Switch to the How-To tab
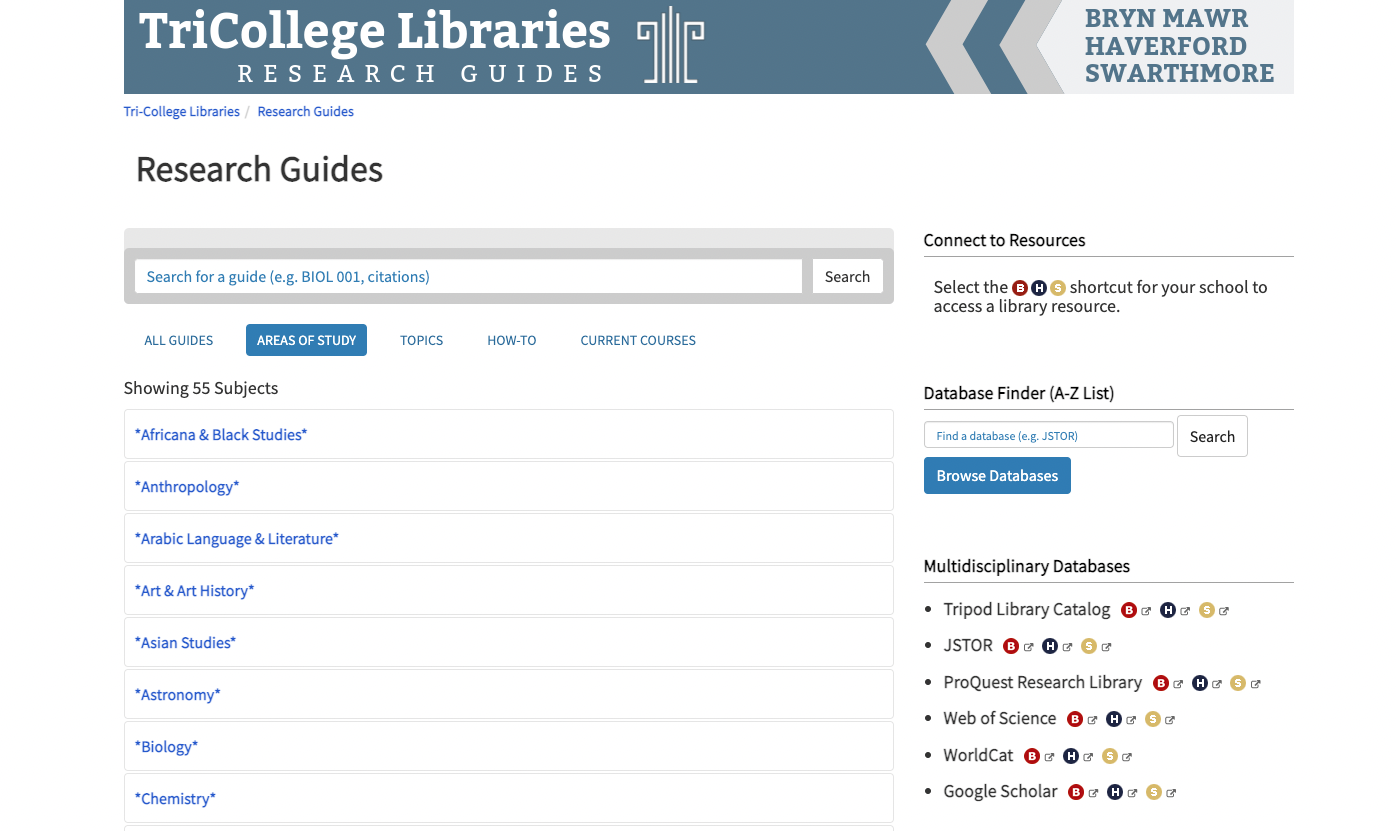The image size is (1396, 831). click(512, 340)
